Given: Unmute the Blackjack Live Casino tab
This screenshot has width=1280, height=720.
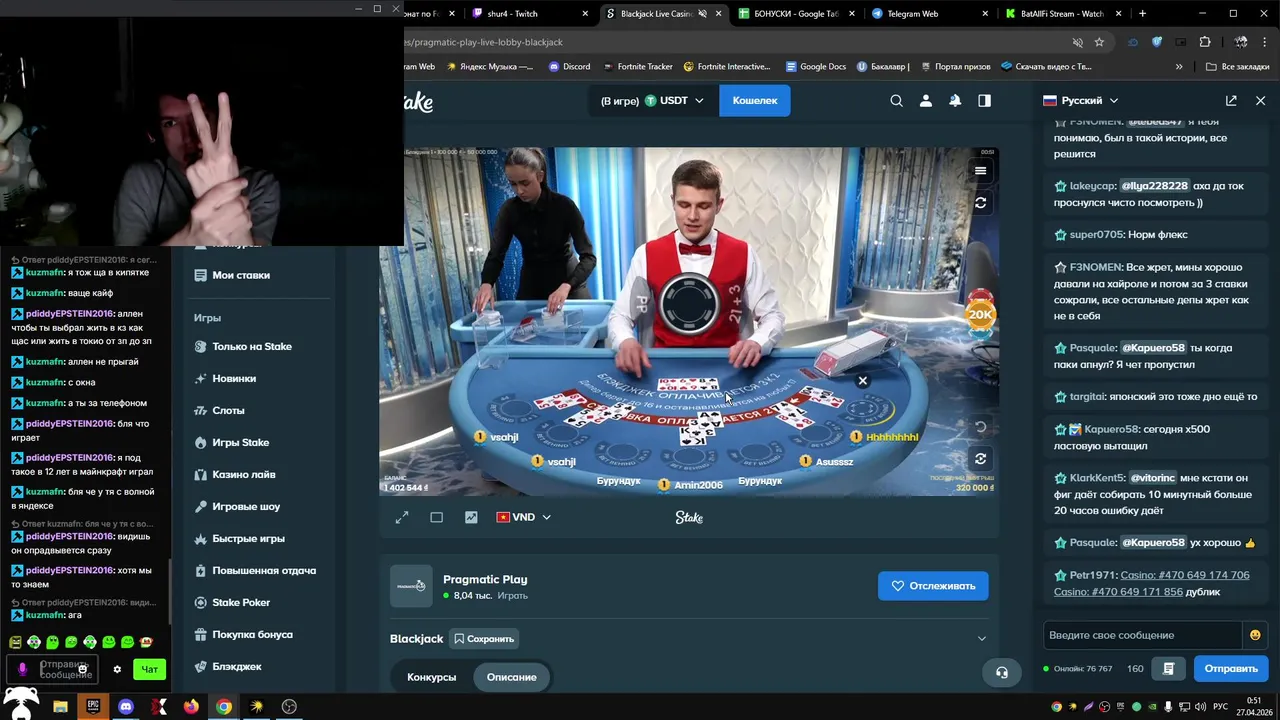Looking at the screenshot, I should 702,14.
